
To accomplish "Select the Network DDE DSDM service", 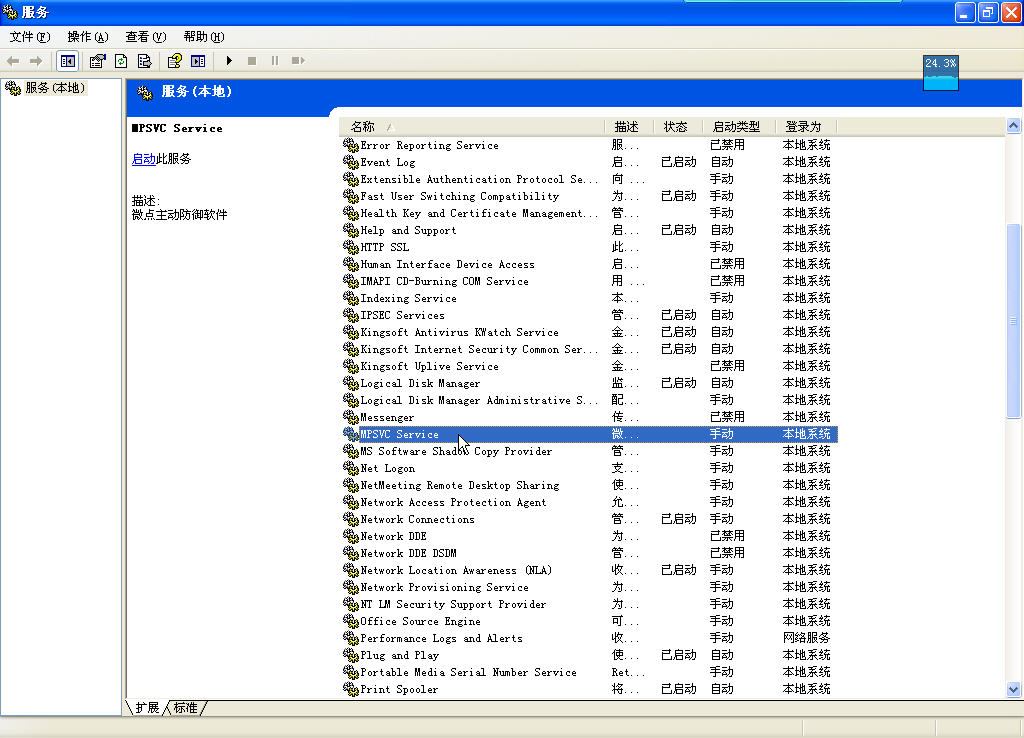I will 588,553.
